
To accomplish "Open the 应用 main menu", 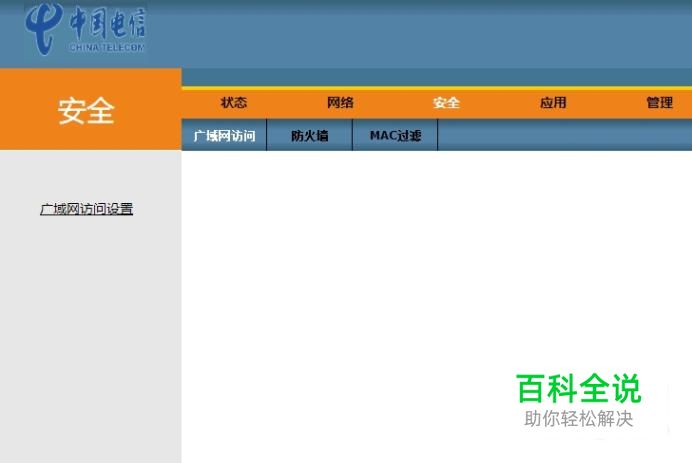I will tap(553, 103).
